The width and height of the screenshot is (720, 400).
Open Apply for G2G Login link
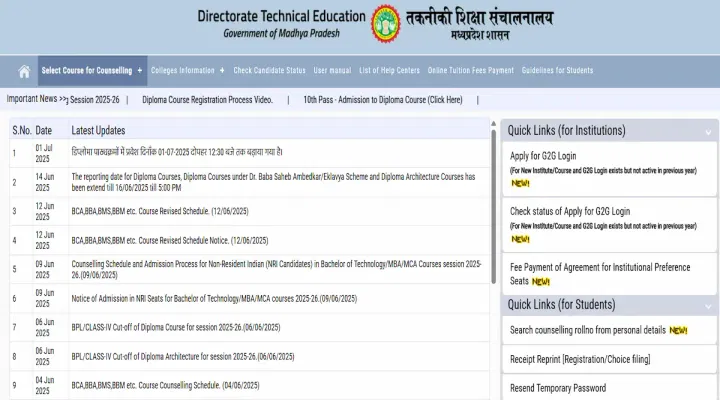pyautogui.click(x=543, y=156)
